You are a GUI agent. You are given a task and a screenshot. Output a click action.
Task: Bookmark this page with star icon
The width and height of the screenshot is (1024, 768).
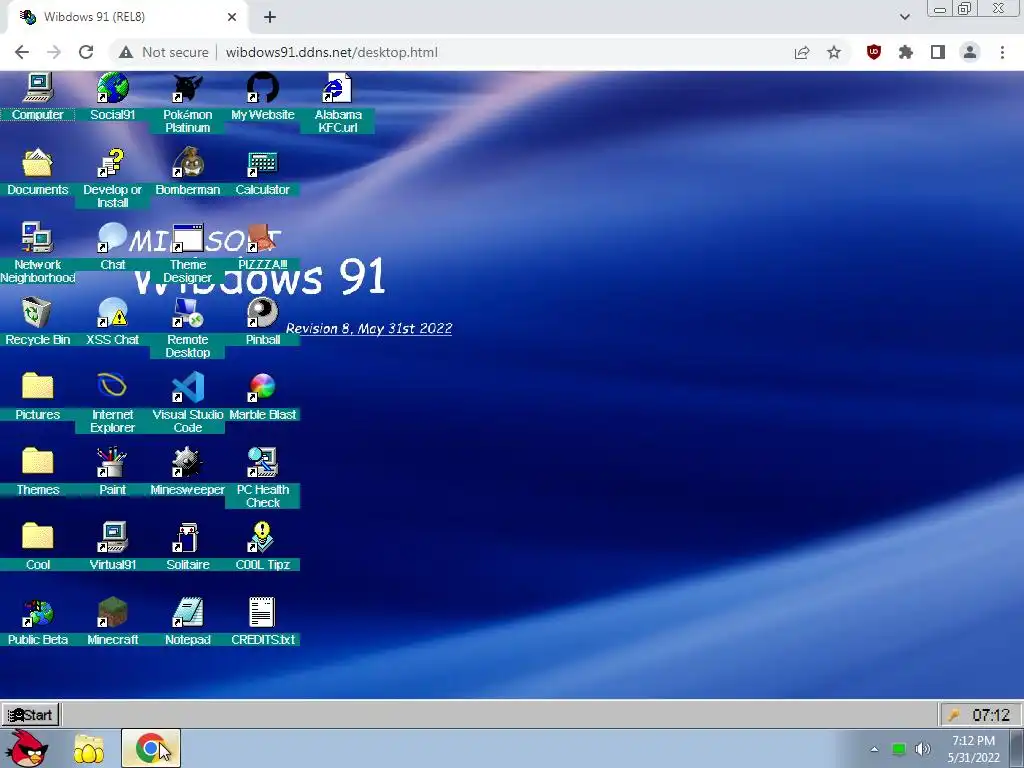pos(834,52)
